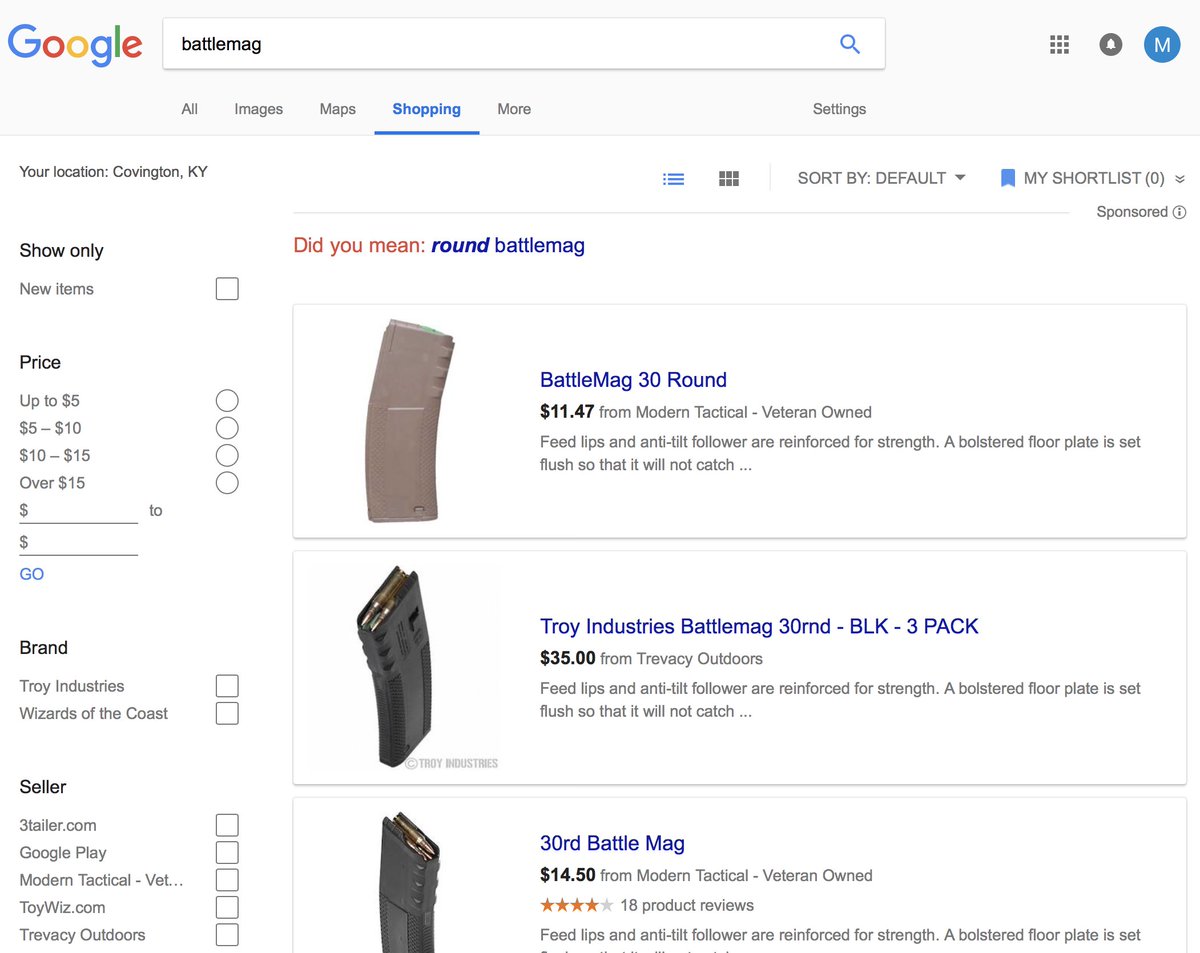This screenshot has height=953, width=1200.
Task: Click the Troy Industries black magazine thumbnail
Action: [404, 667]
